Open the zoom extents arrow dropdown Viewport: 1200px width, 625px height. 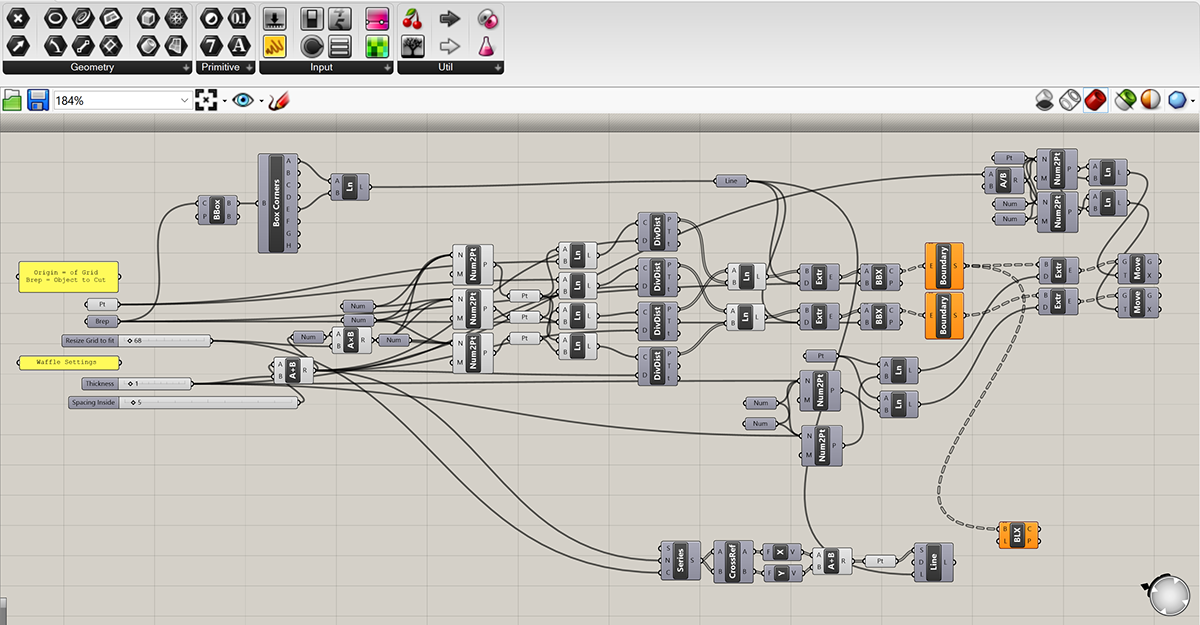click(x=225, y=101)
